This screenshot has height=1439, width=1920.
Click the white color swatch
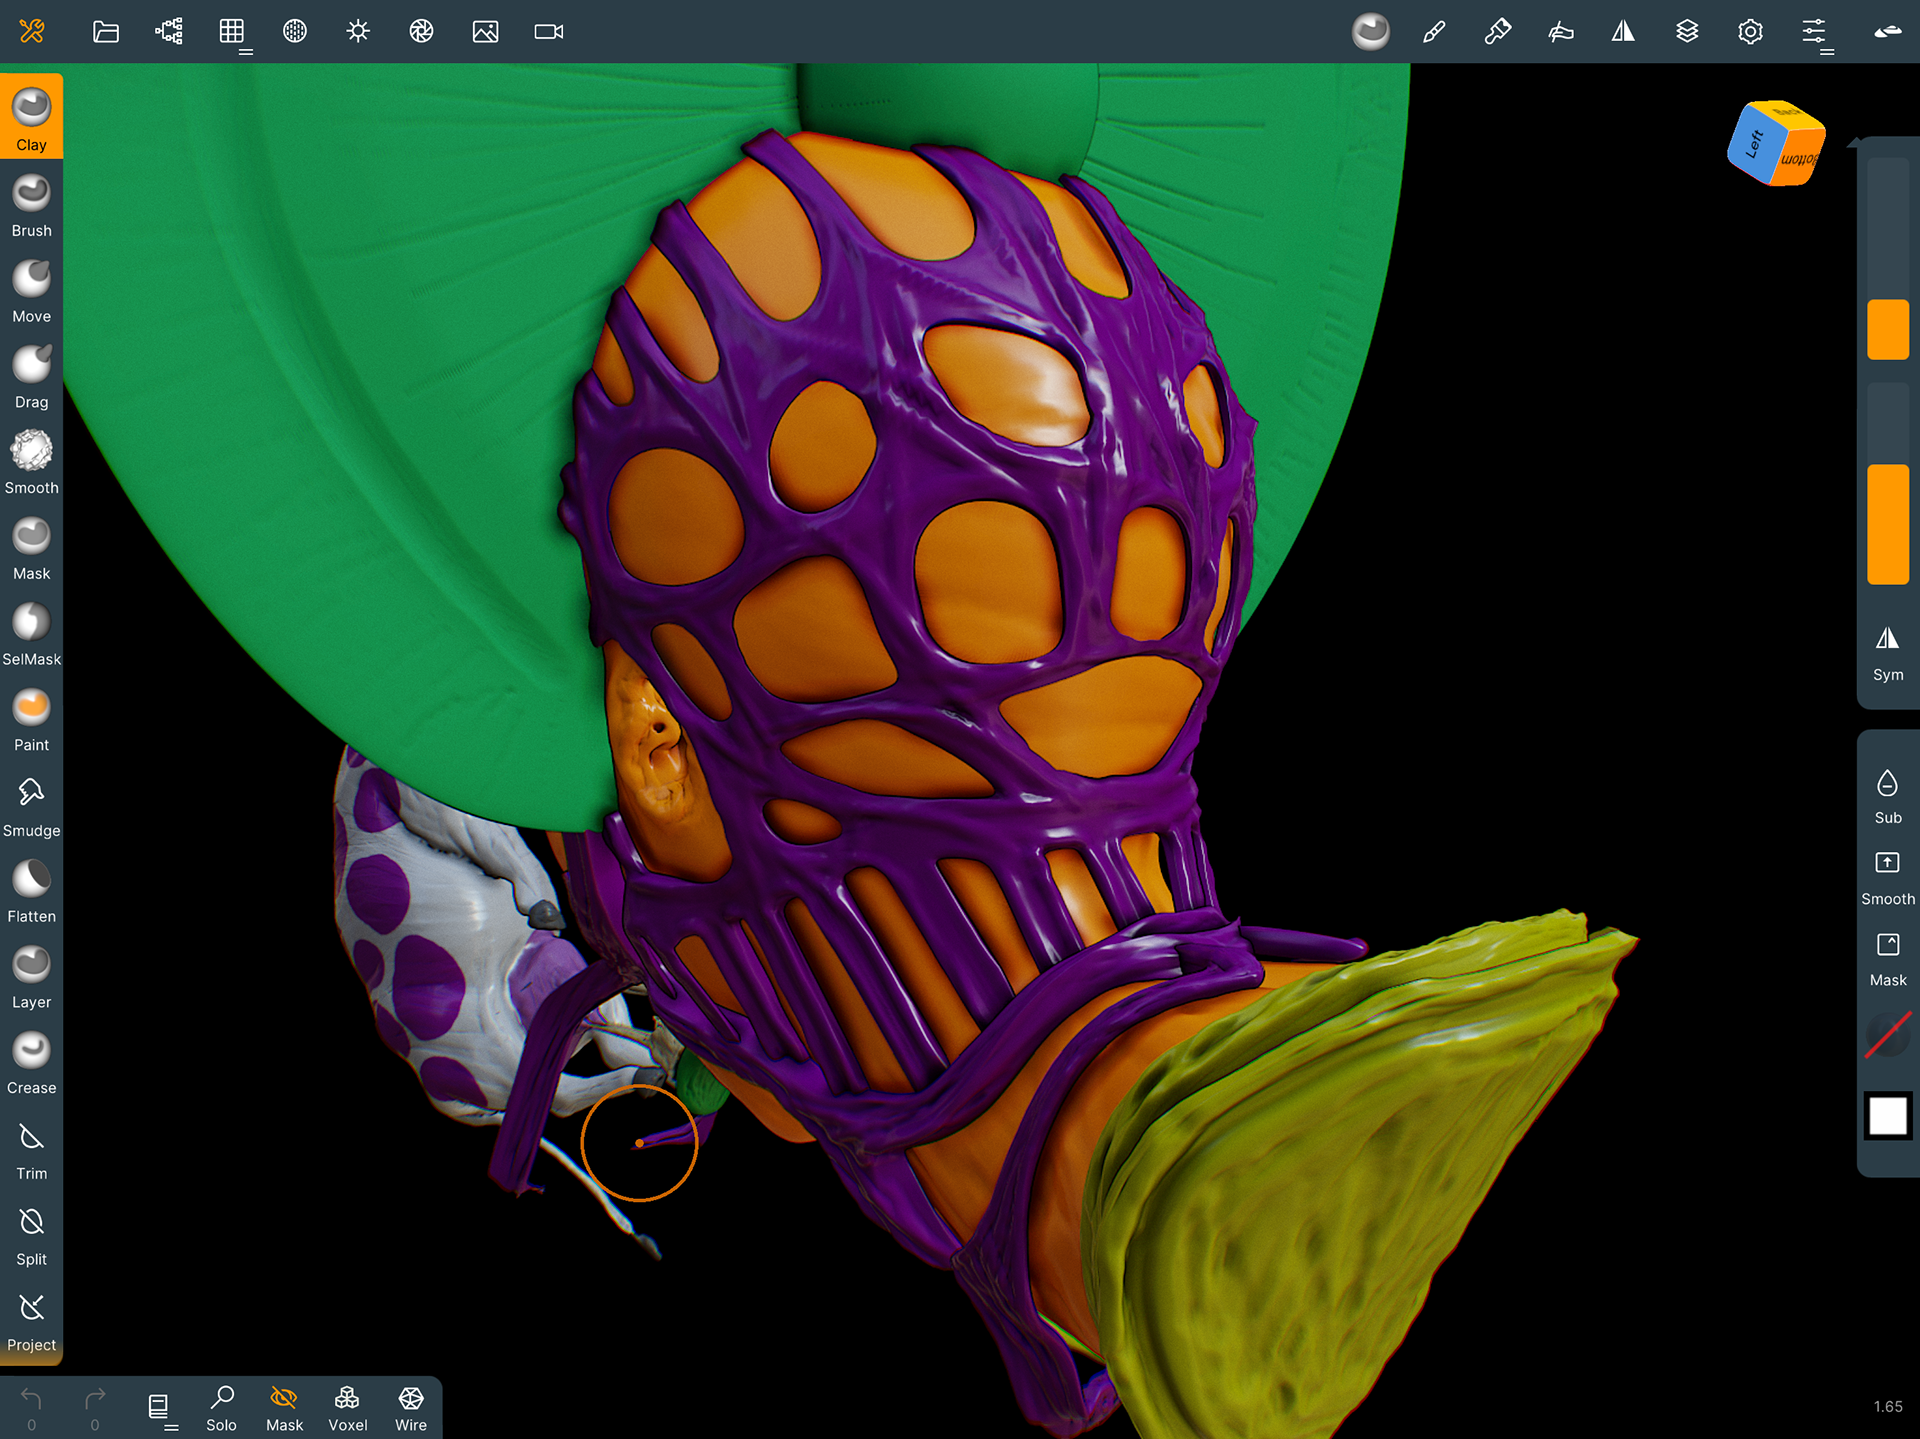coord(1887,1115)
